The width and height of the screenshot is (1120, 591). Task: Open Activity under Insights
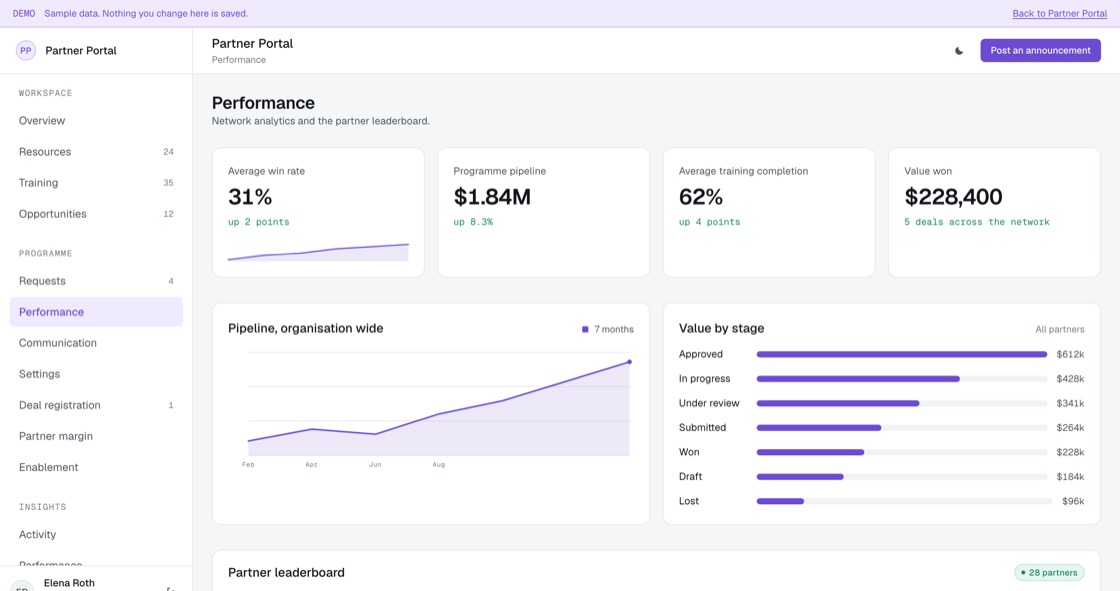96,535
